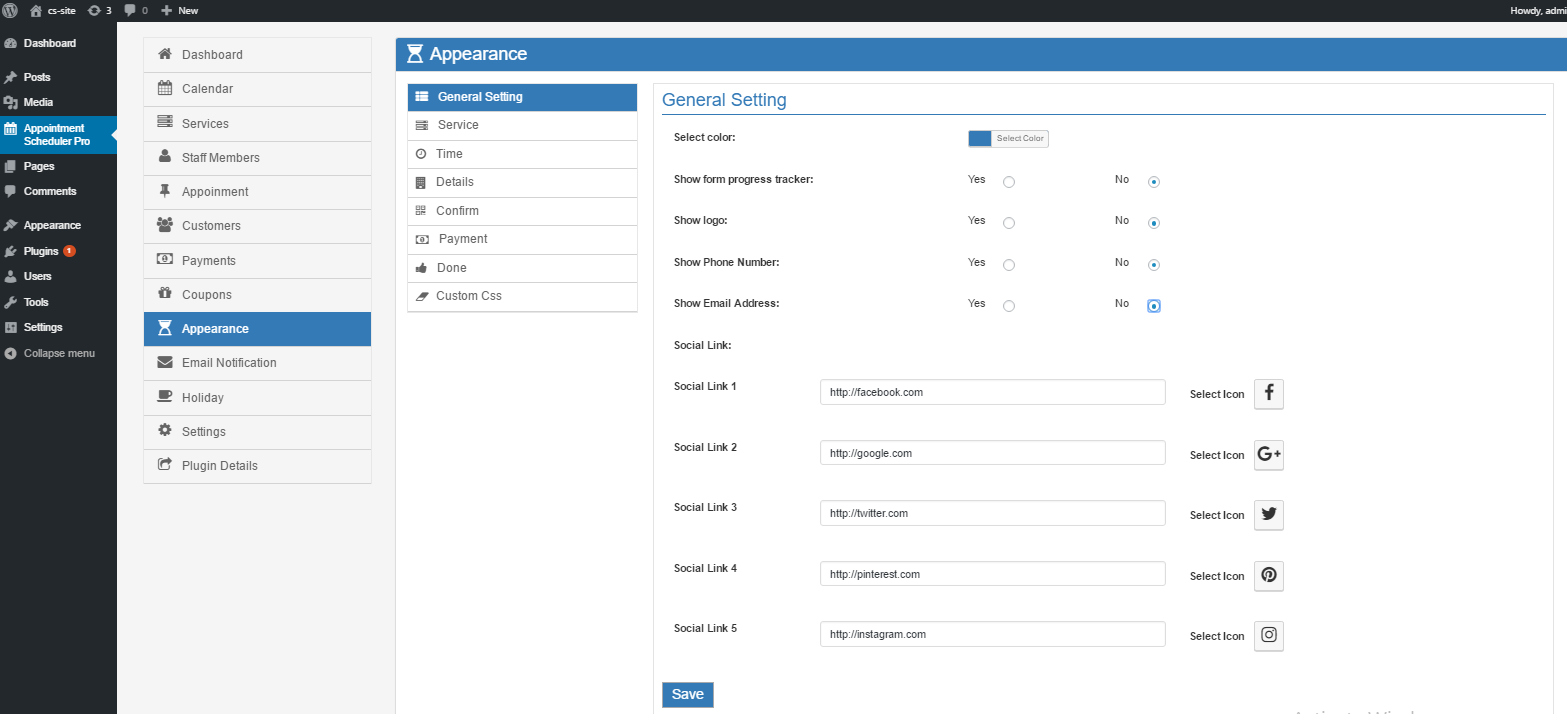Choose the Pinterest icon button

coord(1268,576)
